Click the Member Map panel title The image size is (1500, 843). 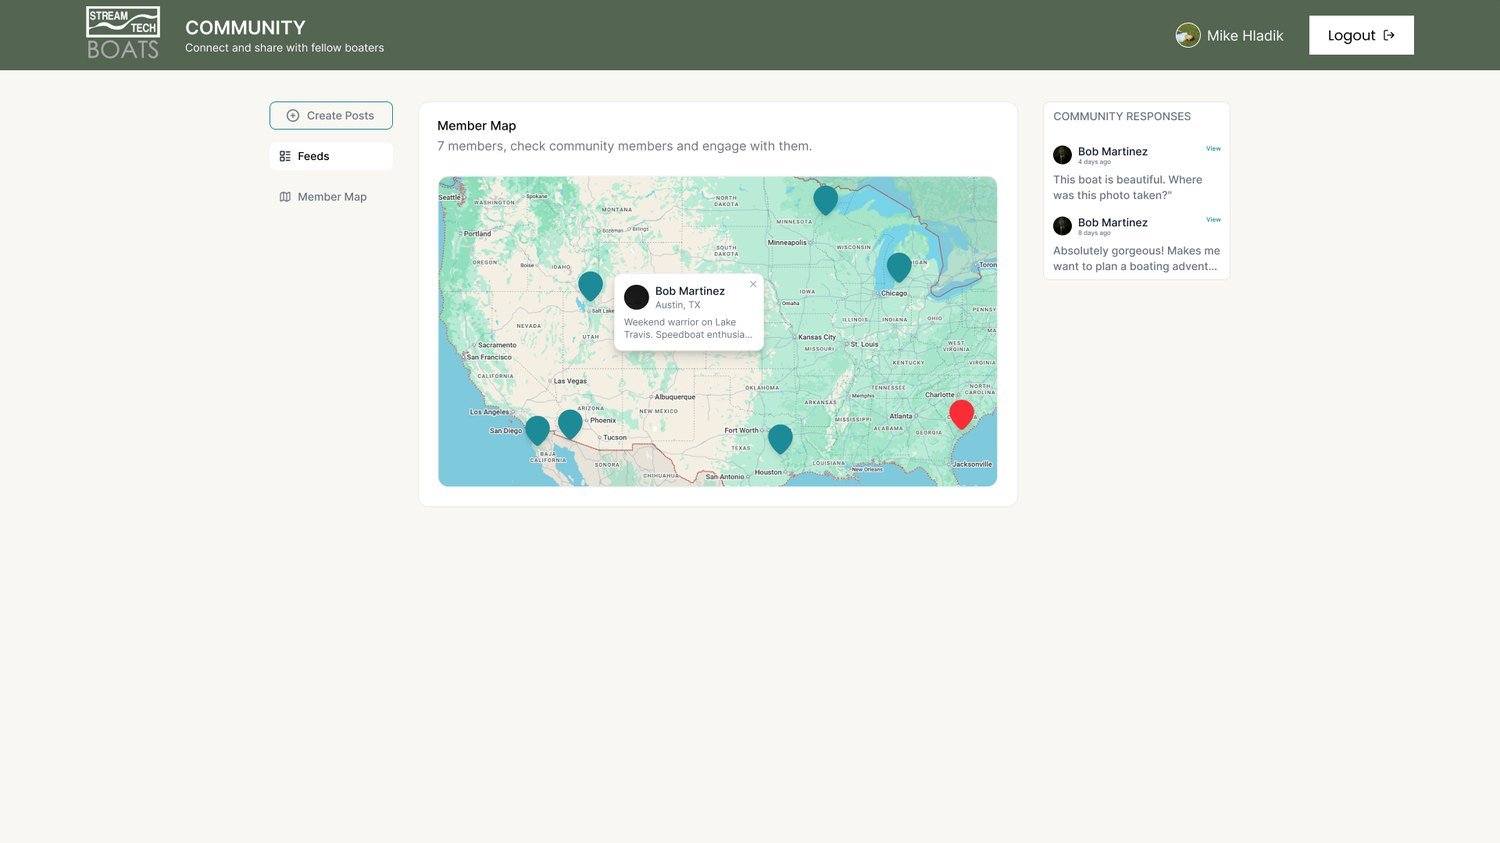476,125
